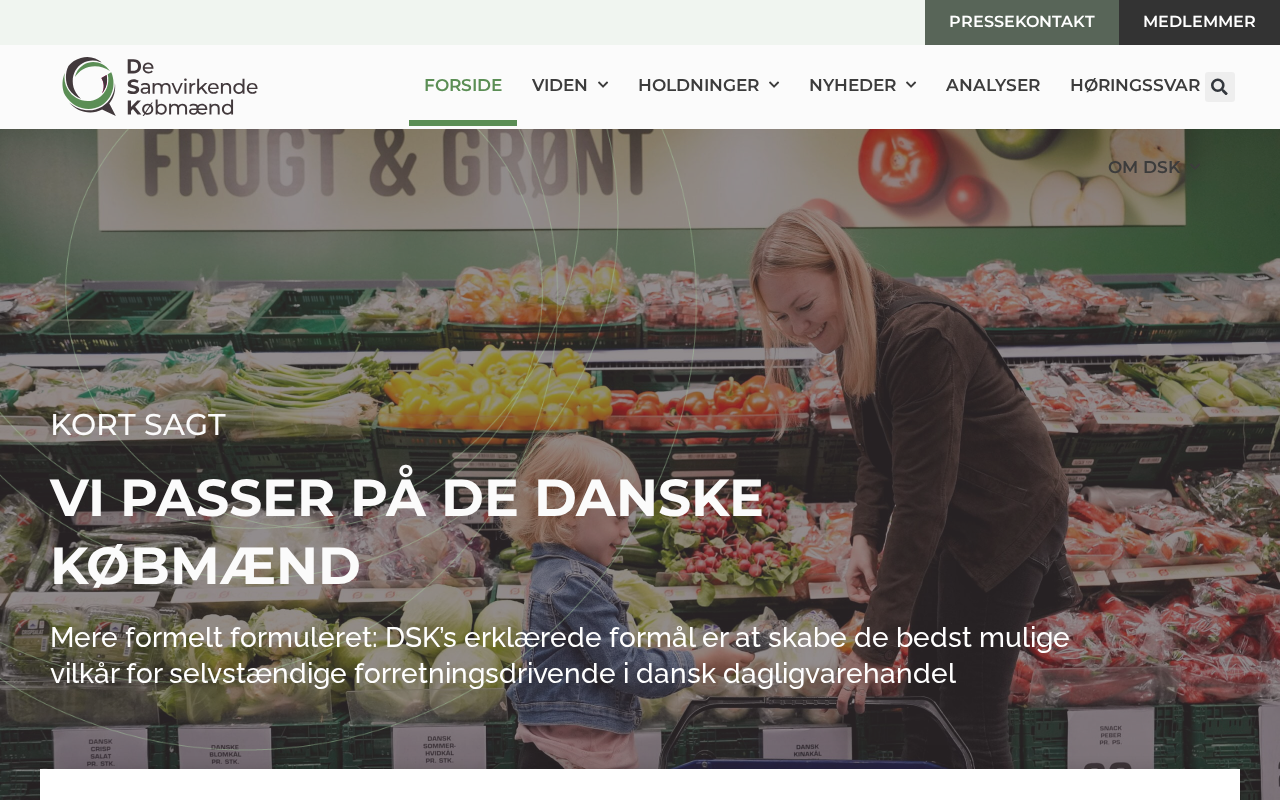Image resolution: width=1280 pixels, height=800 pixels.
Task: Click the 'Mere formelt formuleret' paragraph text
Action: click(x=560, y=655)
